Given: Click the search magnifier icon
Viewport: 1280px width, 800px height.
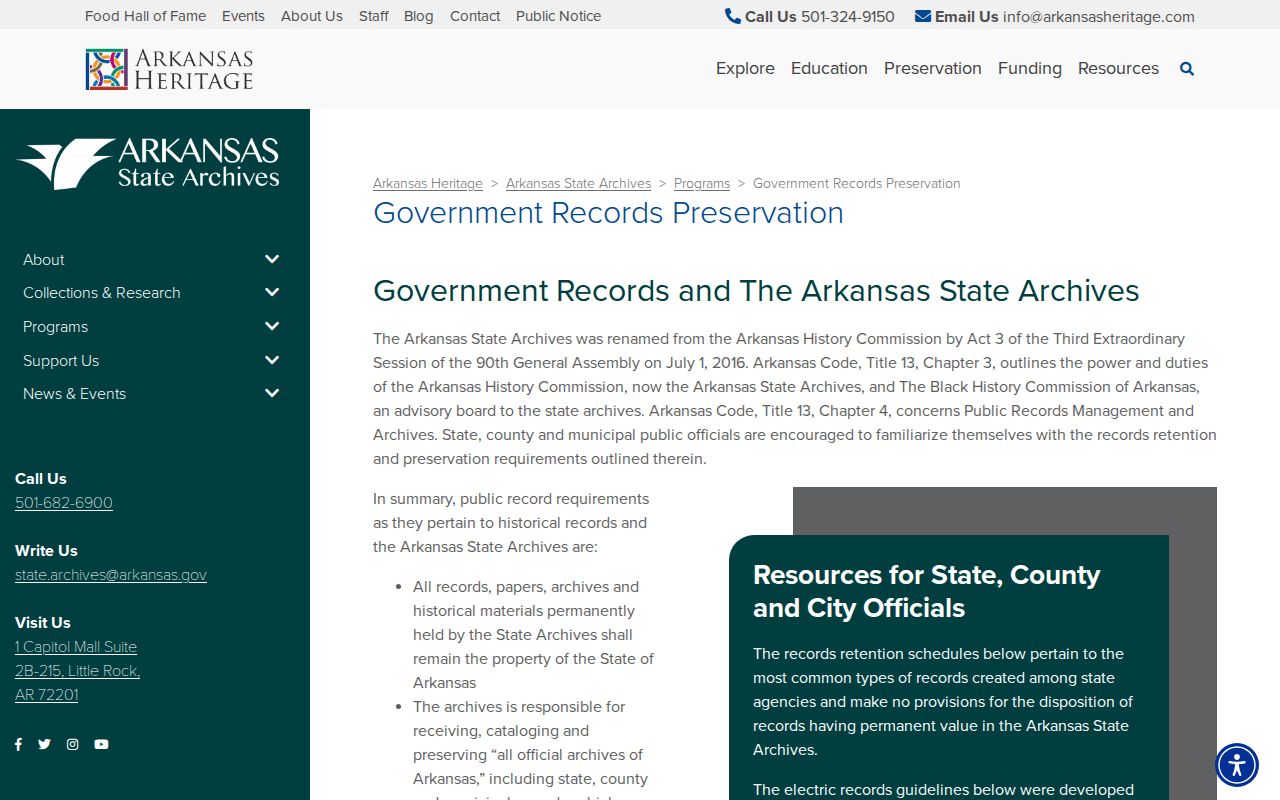Looking at the screenshot, I should pyautogui.click(x=1187, y=69).
